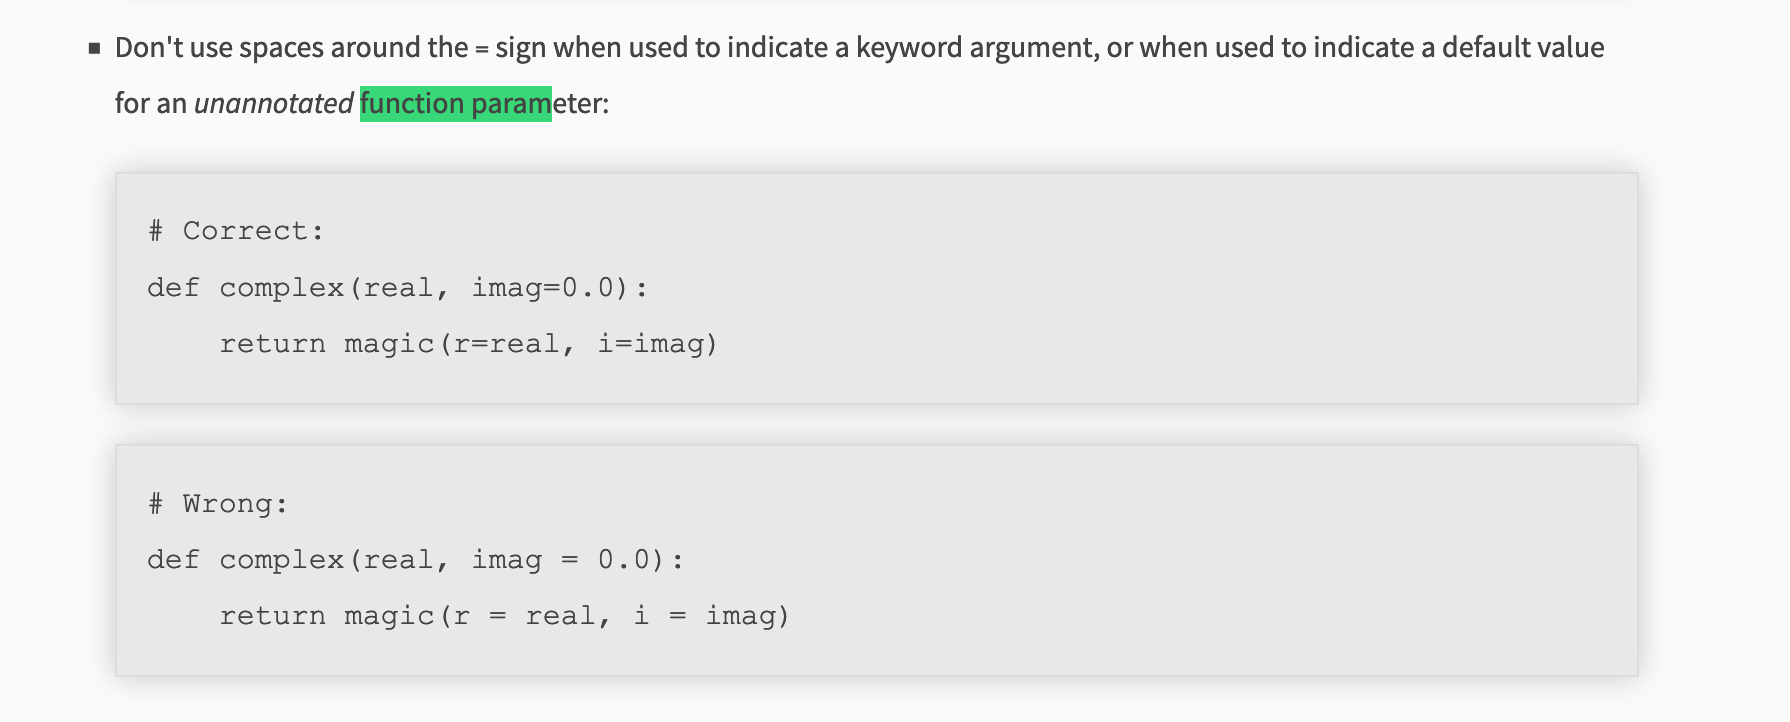Click the "=" sign in the bullet sentence
1790x722 pixels.
pyautogui.click(x=481, y=48)
